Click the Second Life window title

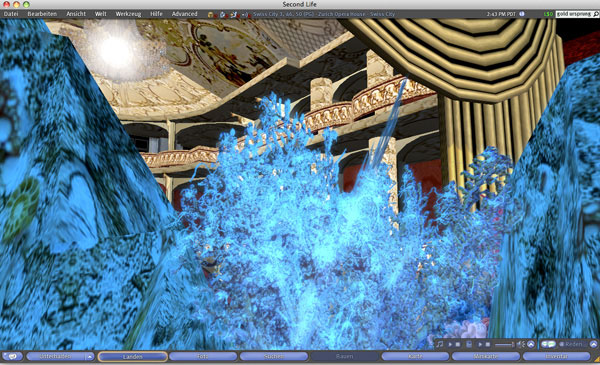point(300,4)
